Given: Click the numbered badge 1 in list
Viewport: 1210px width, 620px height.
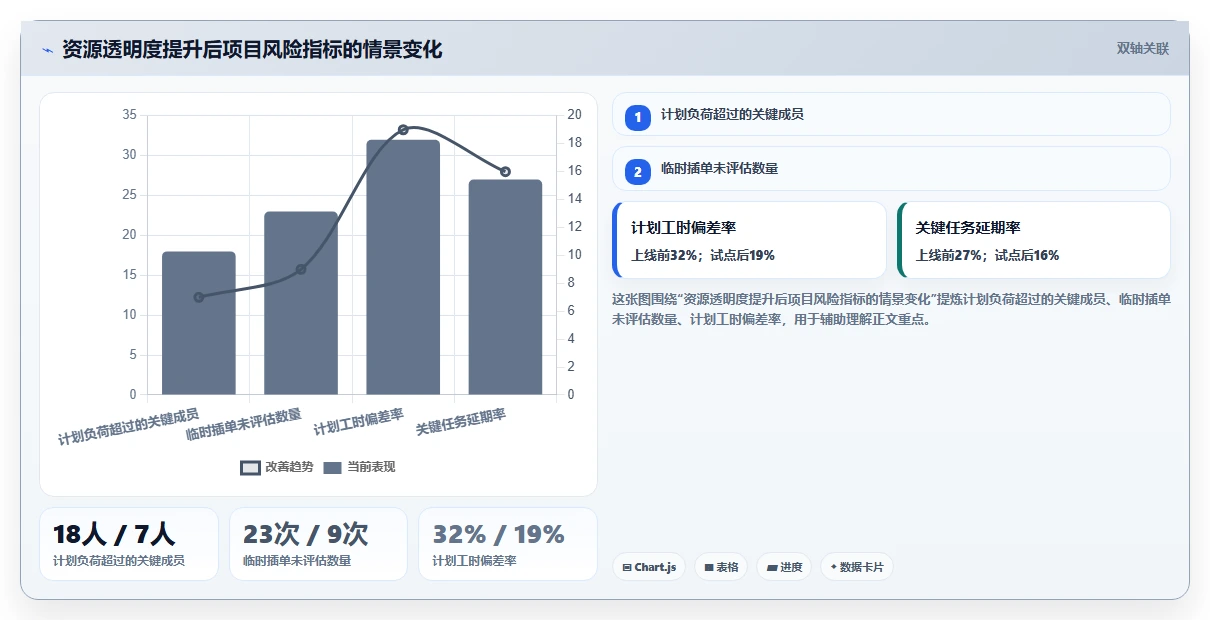Looking at the screenshot, I should pos(638,117).
